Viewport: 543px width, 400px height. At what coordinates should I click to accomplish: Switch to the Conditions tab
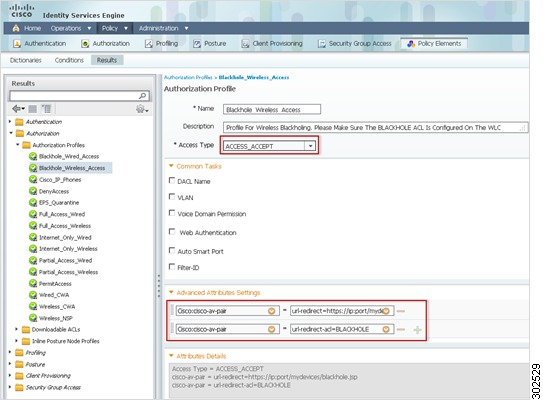69,60
